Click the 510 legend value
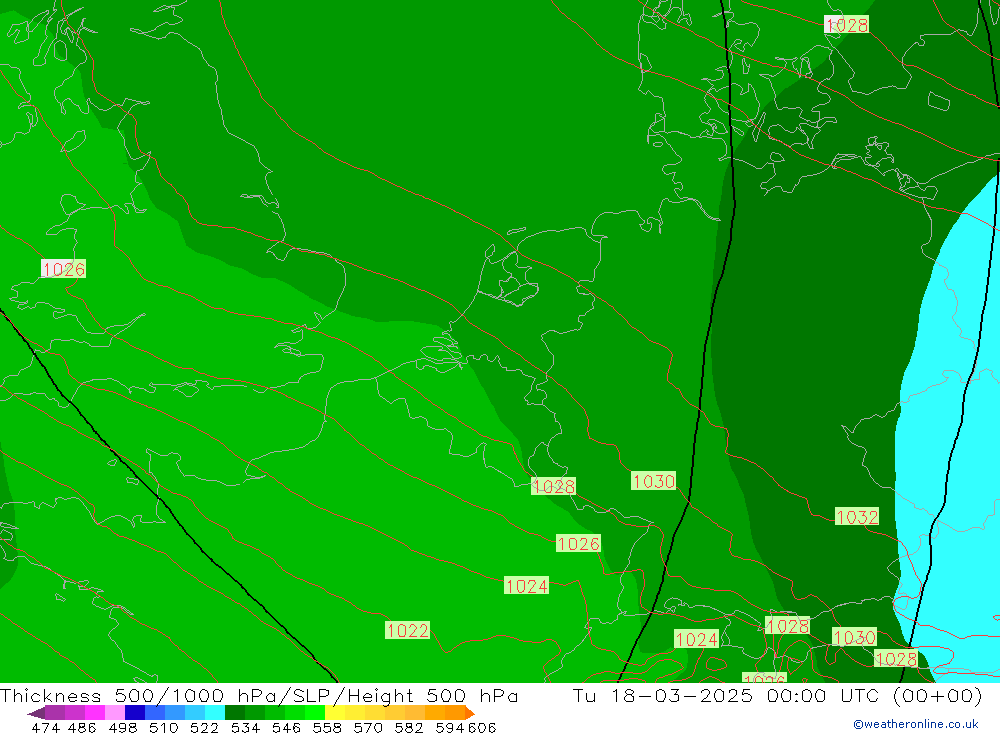 click(x=163, y=727)
